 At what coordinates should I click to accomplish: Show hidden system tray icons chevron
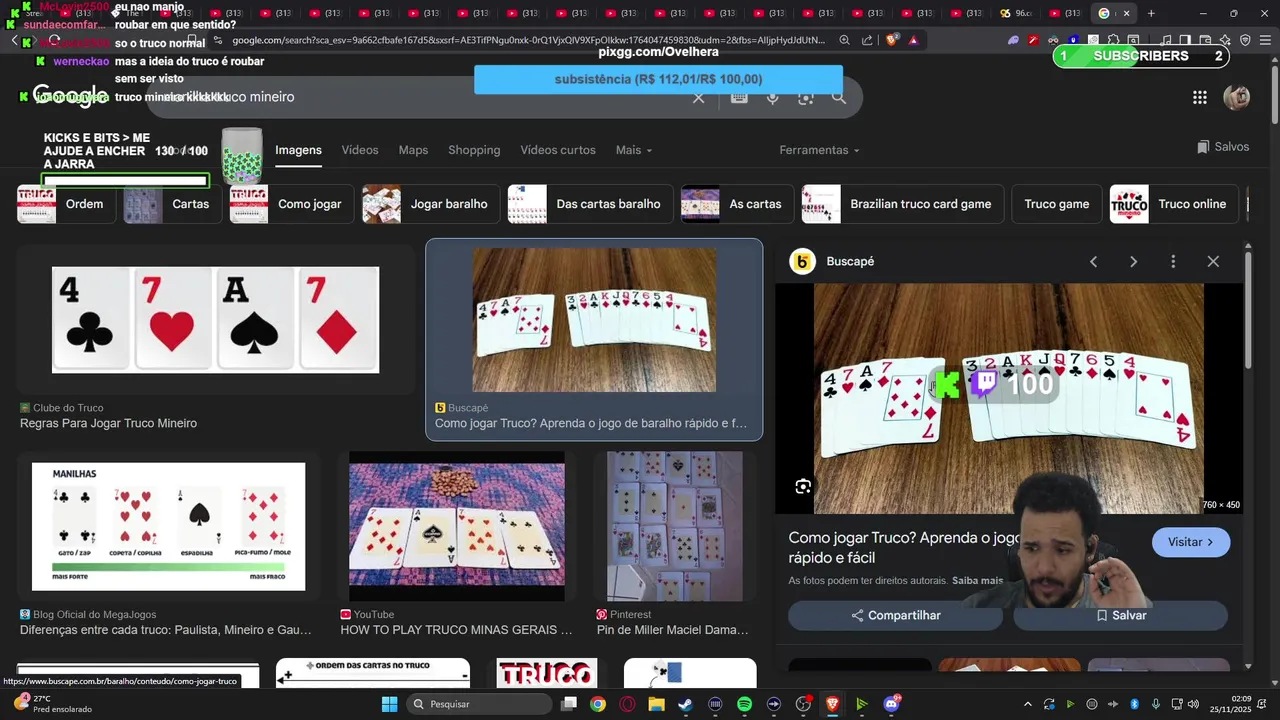tap(1027, 704)
